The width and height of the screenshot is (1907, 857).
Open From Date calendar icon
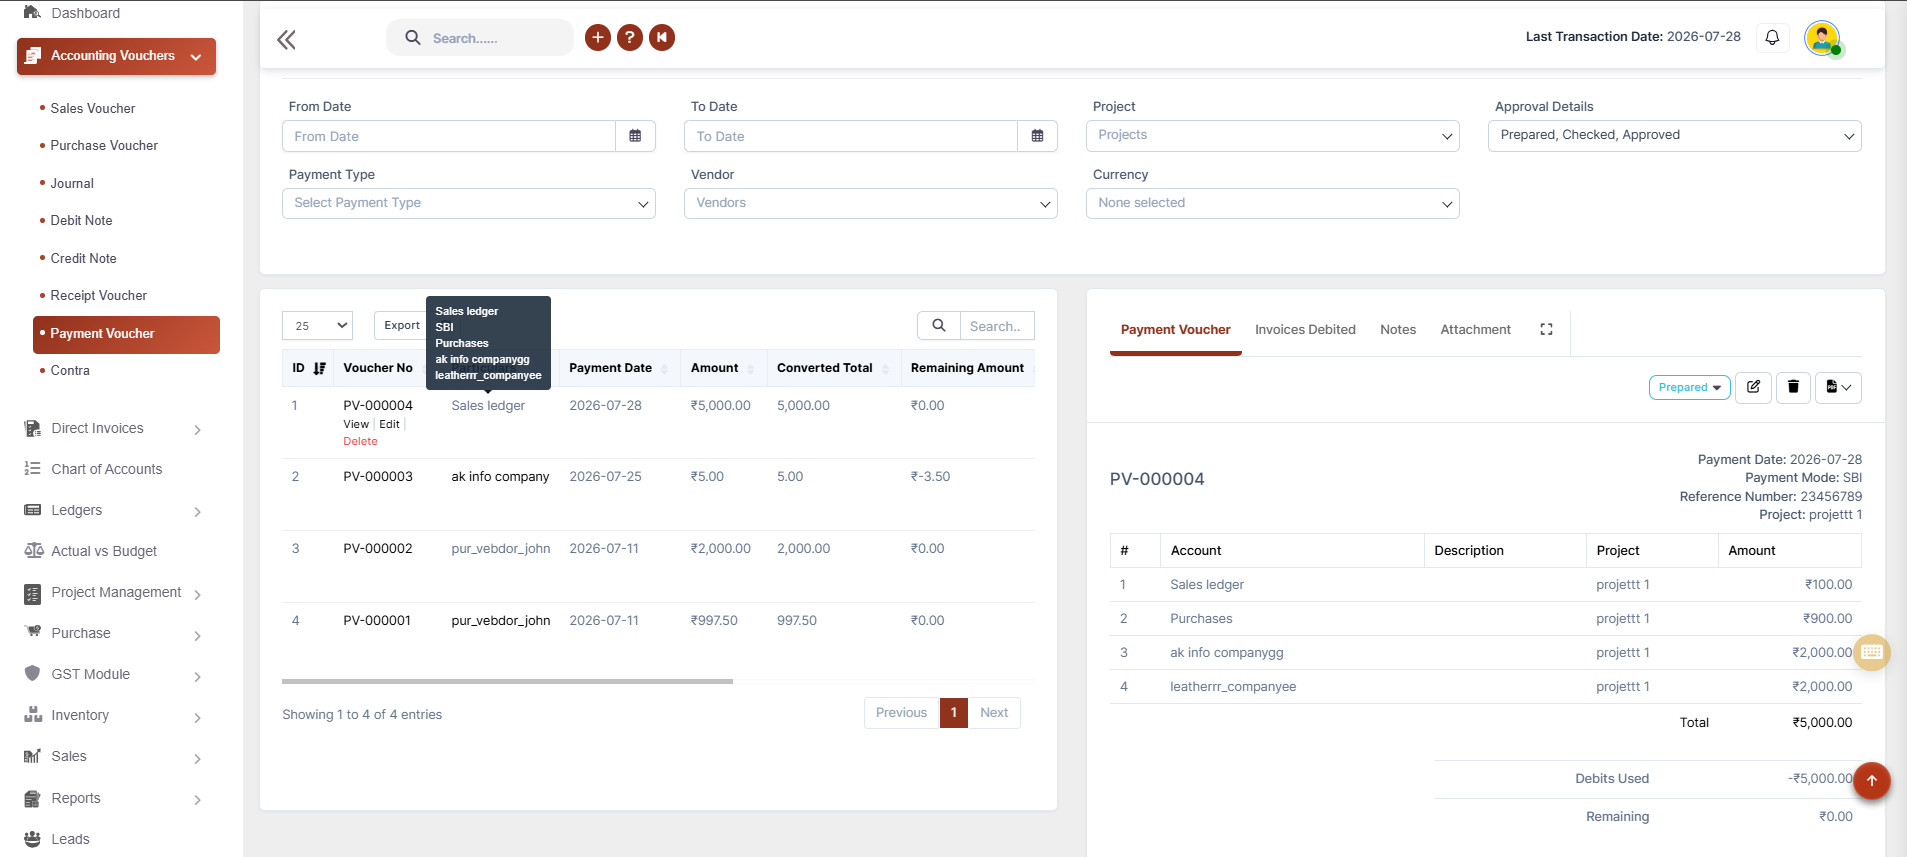coord(635,136)
